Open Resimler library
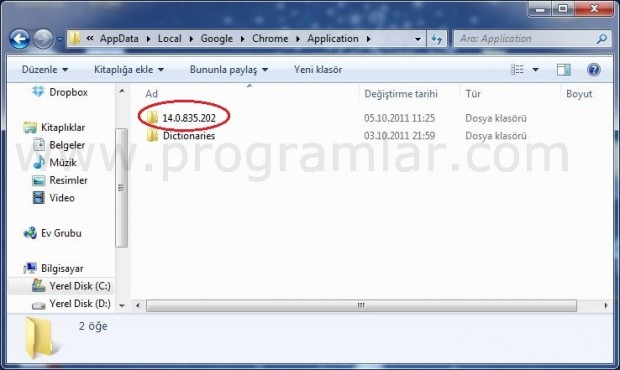This screenshot has height=370, width=620. [68, 180]
